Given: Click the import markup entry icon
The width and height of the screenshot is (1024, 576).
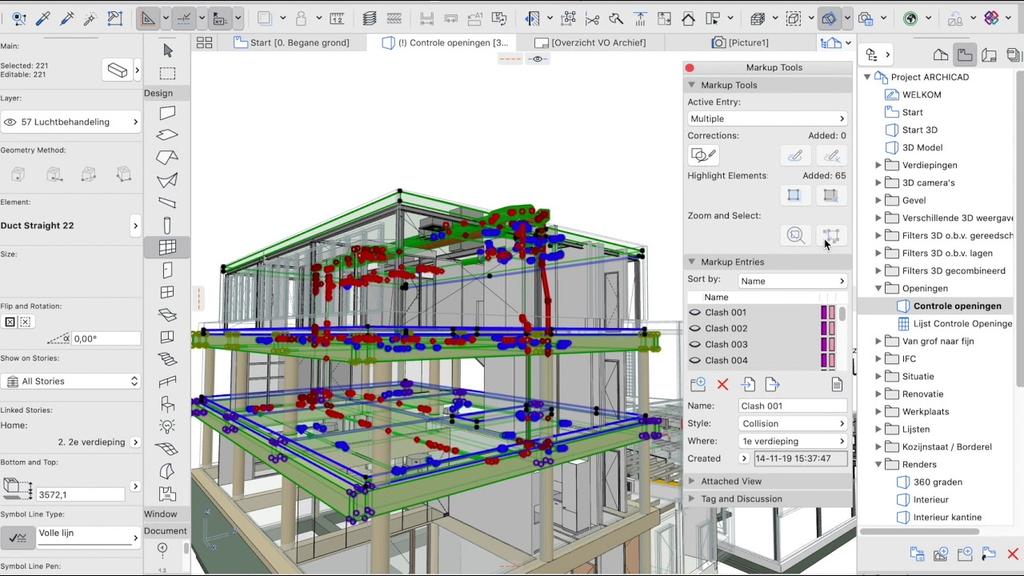Looking at the screenshot, I should (748, 384).
